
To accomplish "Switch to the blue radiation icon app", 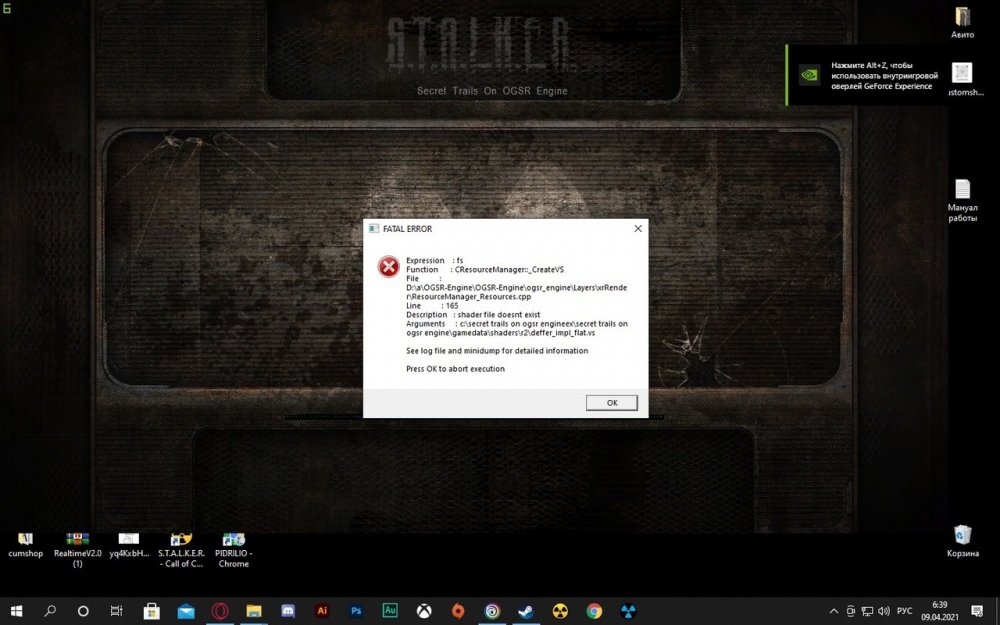I will pyautogui.click(x=628, y=611).
